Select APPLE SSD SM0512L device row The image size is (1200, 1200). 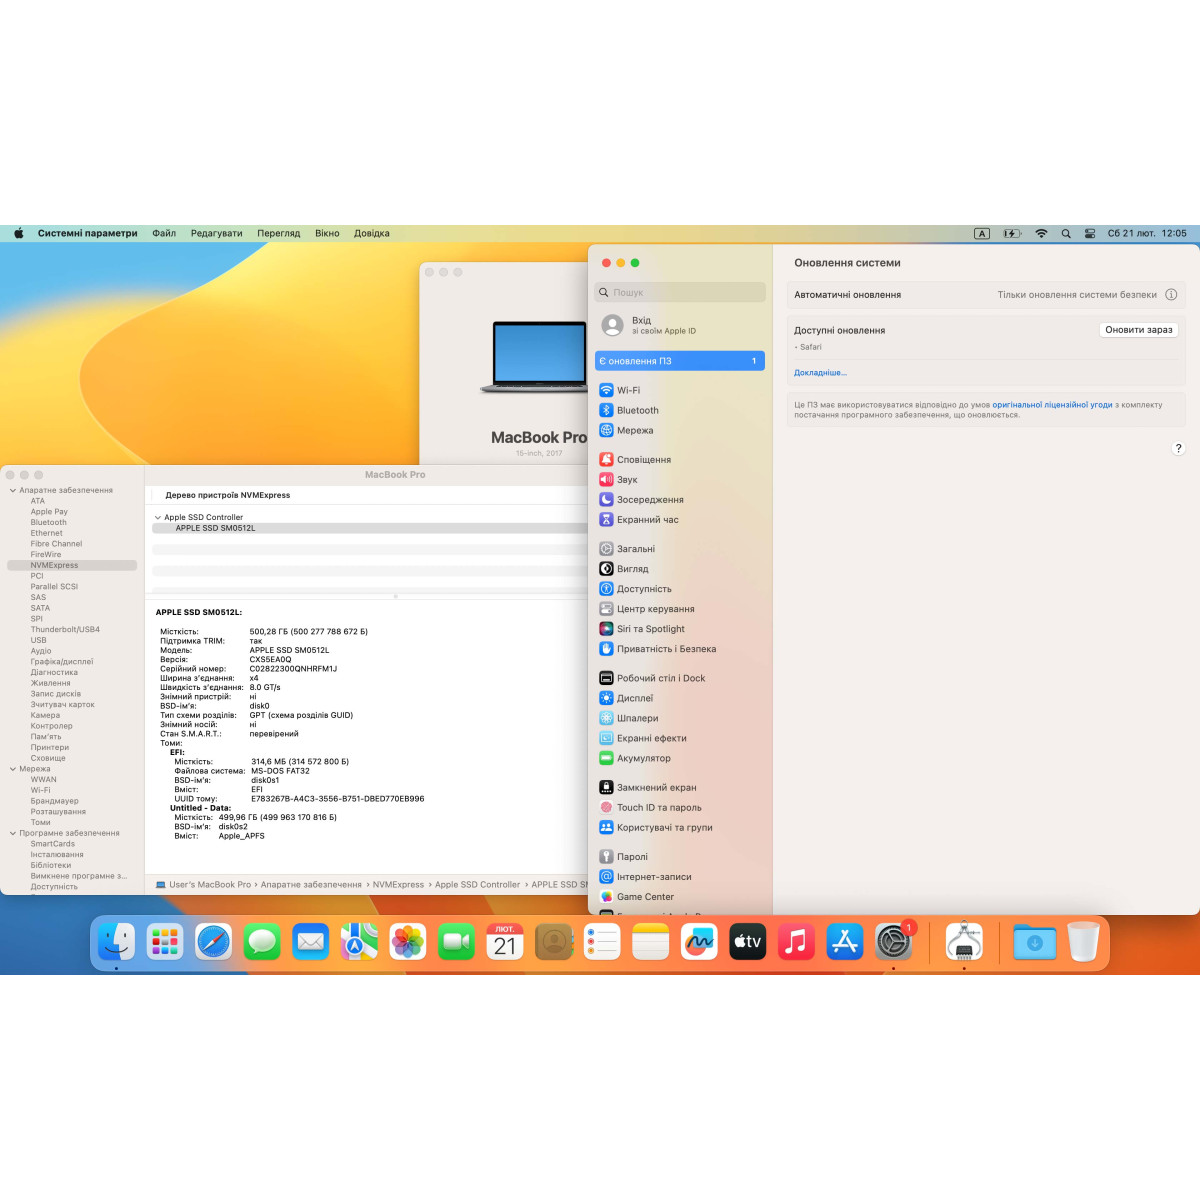point(370,528)
